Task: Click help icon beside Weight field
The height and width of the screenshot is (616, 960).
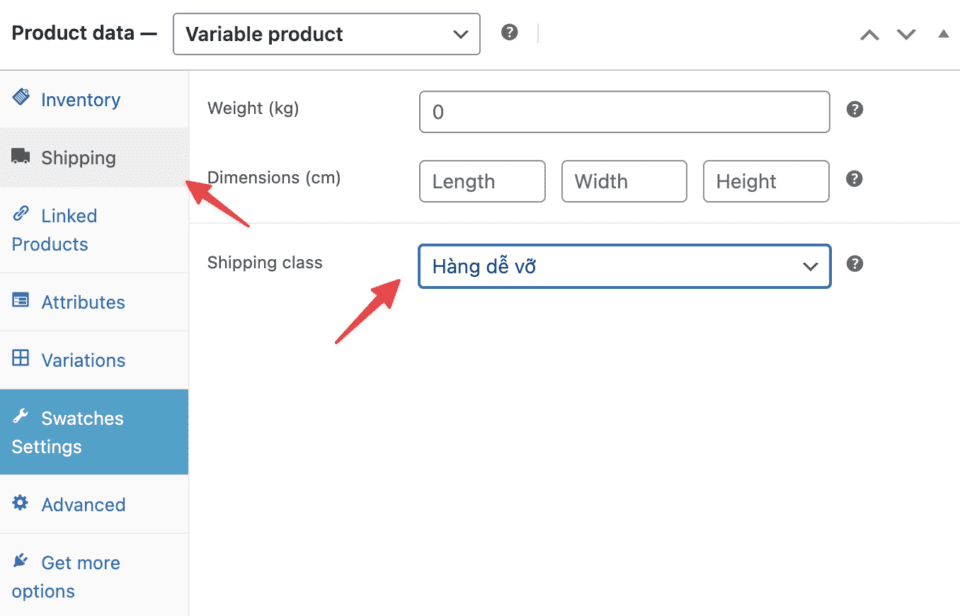Action: coord(854,110)
